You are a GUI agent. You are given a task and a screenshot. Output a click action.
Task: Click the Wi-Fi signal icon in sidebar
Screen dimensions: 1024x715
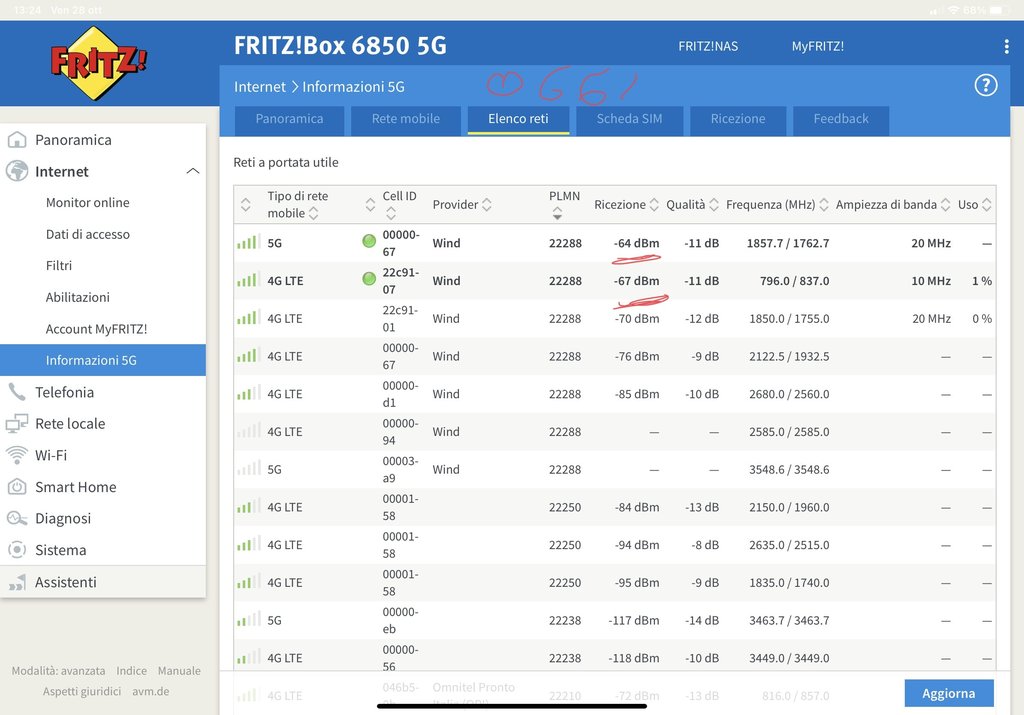point(17,455)
